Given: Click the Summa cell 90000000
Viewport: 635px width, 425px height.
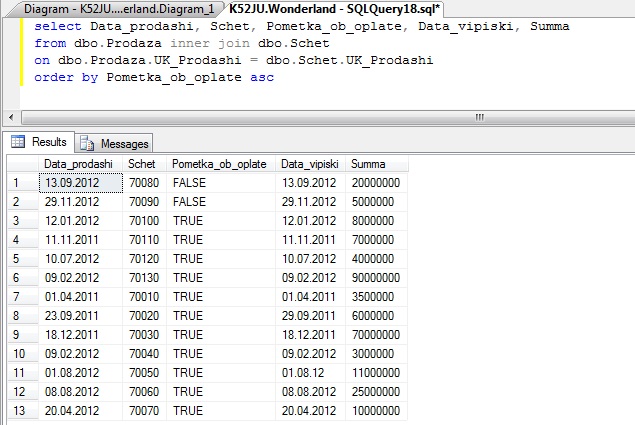Looking at the screenshot, I should [377, 278].
